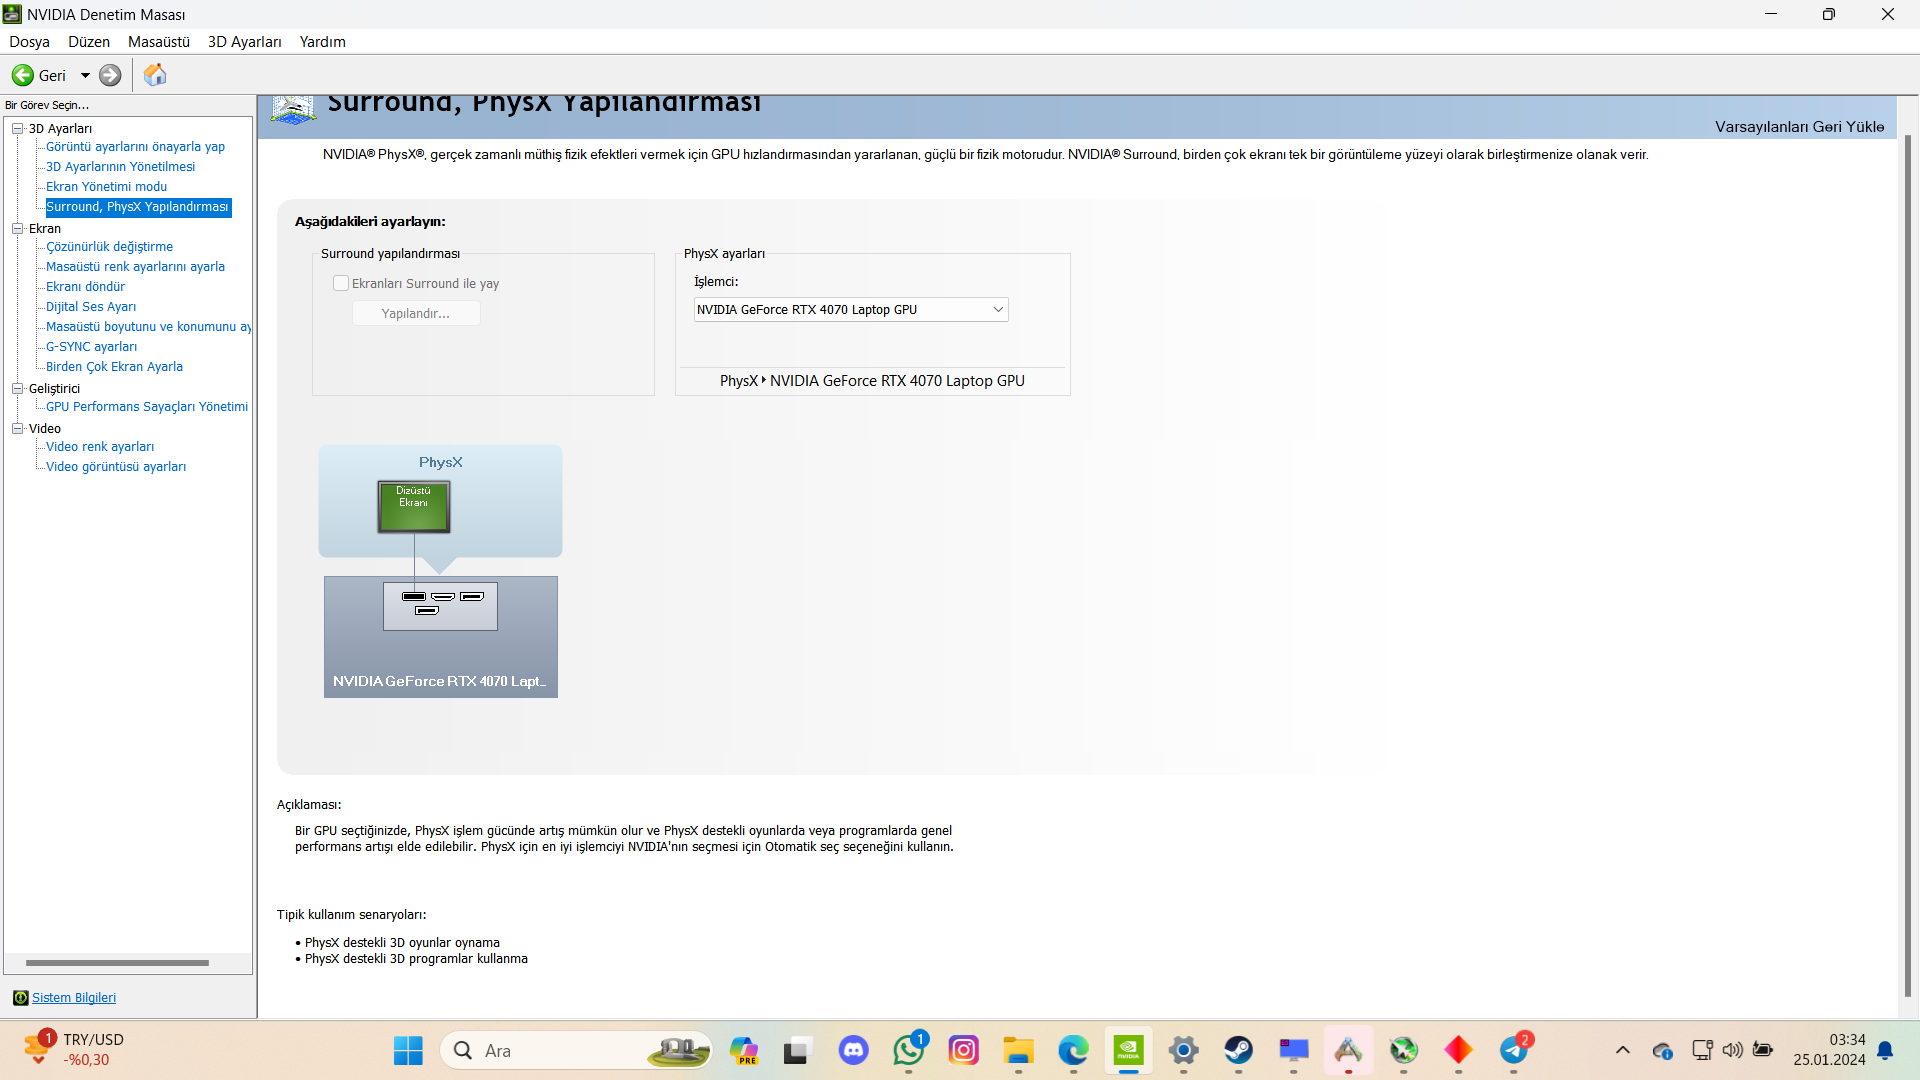Select Birden Çok Ekran Ayarla
Screen dimensions: 1920x1080
114,367
